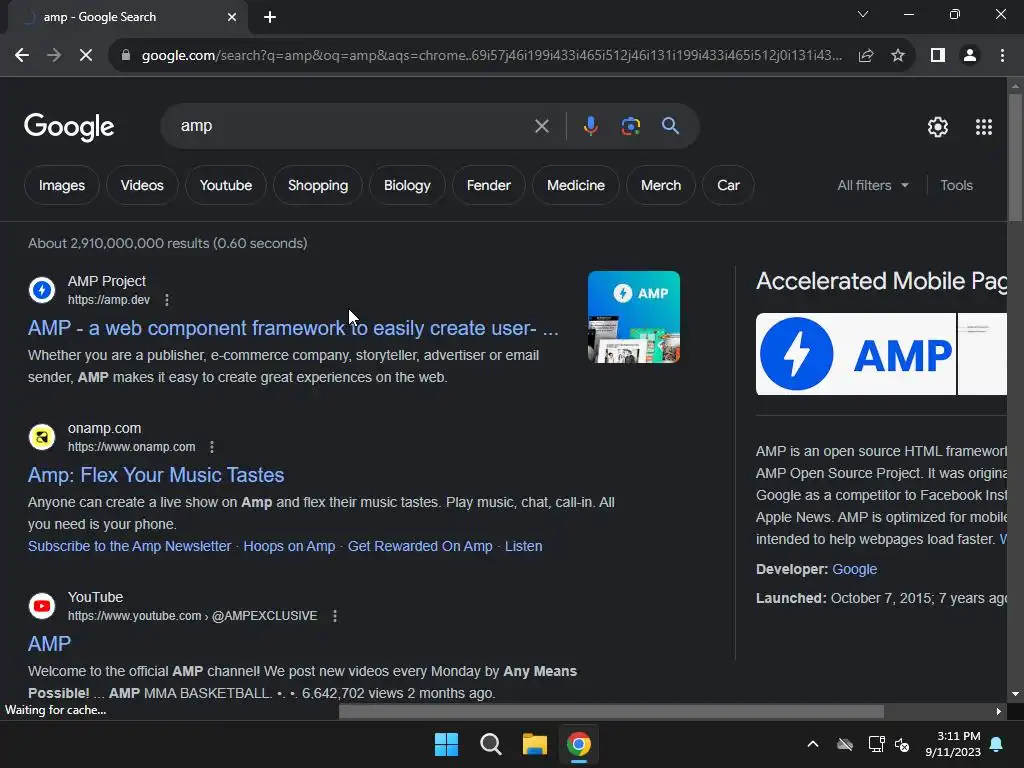Open more options for YouTube result

point(335,616)
